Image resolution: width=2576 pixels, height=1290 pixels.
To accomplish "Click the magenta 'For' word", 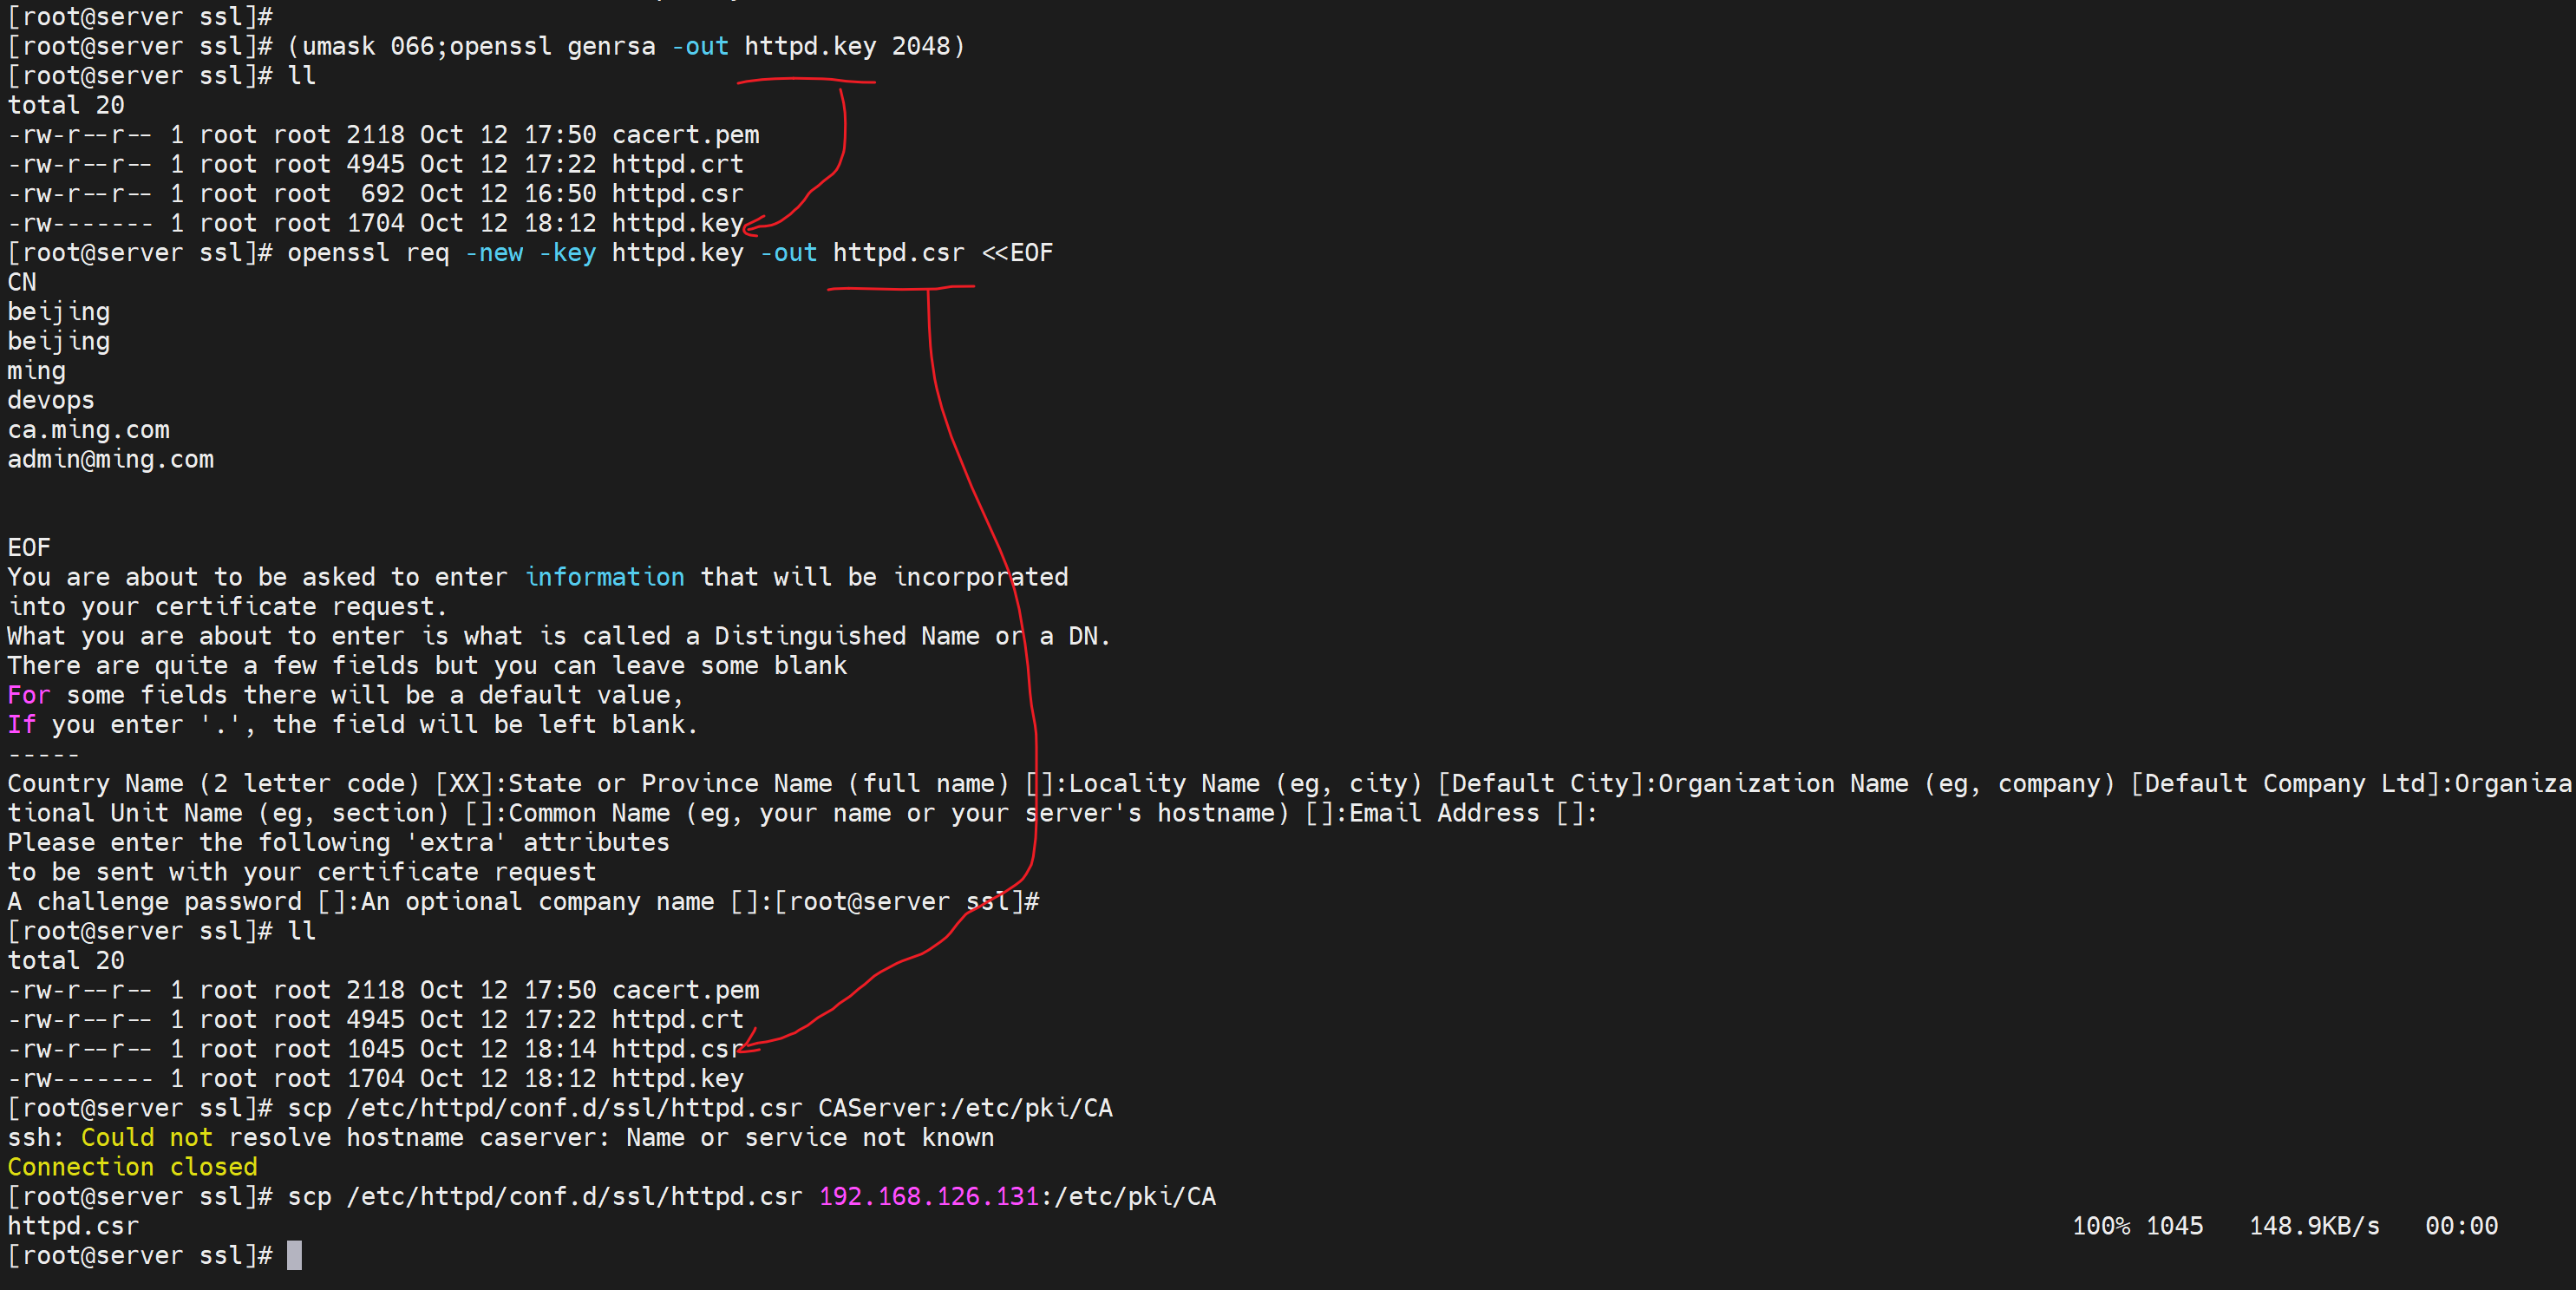I will 28,695.
